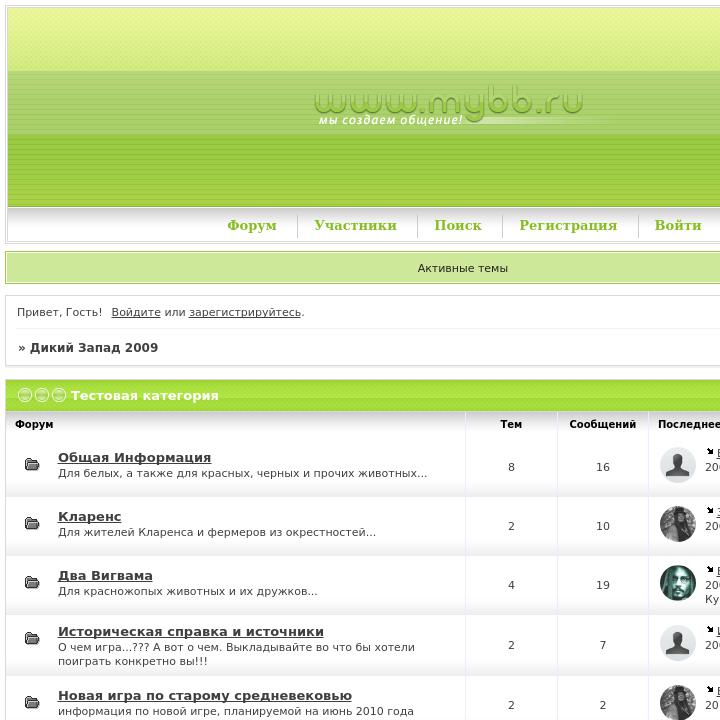Open green-tinted avatar in Два Вигвама row
Viewport: 720px width, 720px height.
click(678, 583)
